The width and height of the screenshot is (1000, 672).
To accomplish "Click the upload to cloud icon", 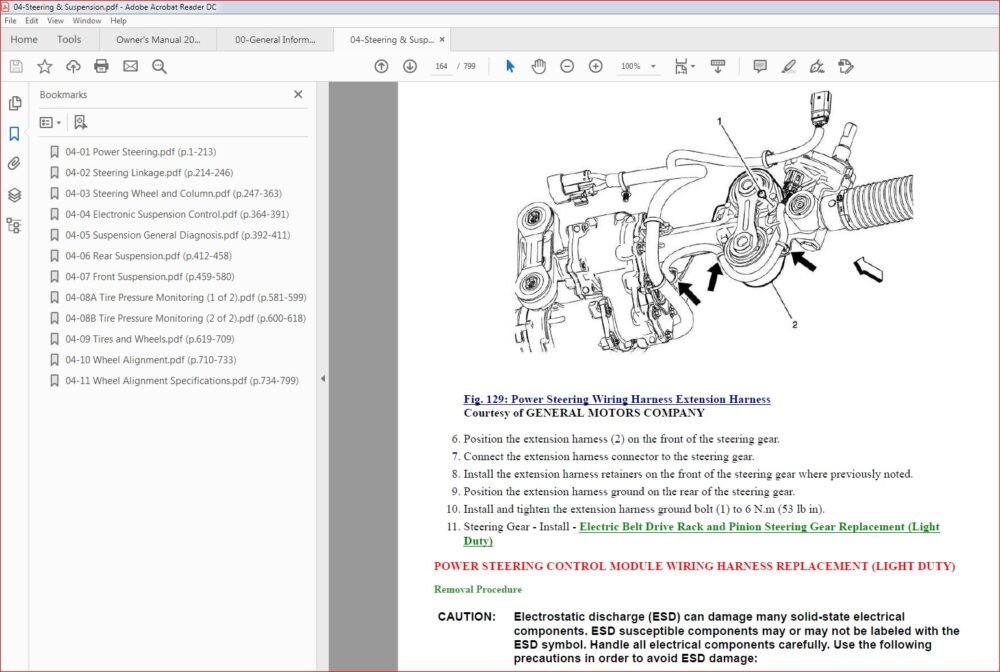I will [x=73, y=66].
